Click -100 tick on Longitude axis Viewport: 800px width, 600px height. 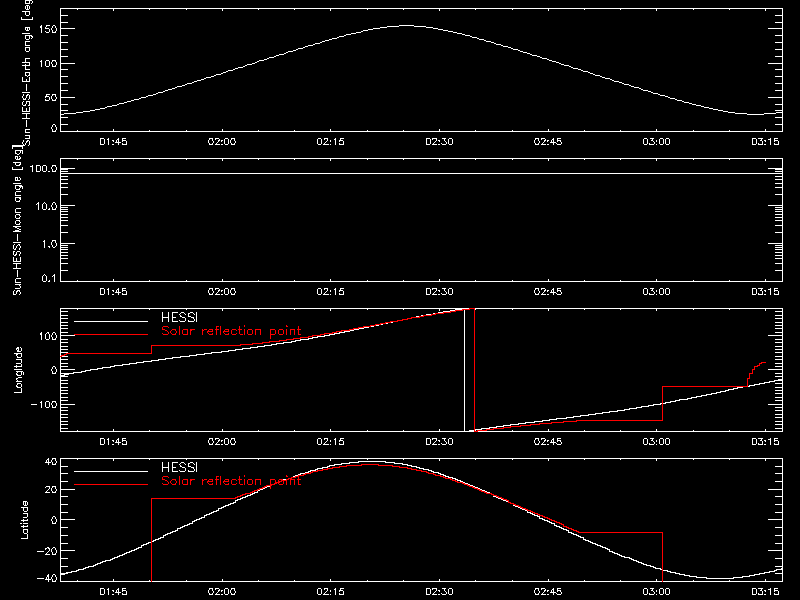tap(45, 404)
